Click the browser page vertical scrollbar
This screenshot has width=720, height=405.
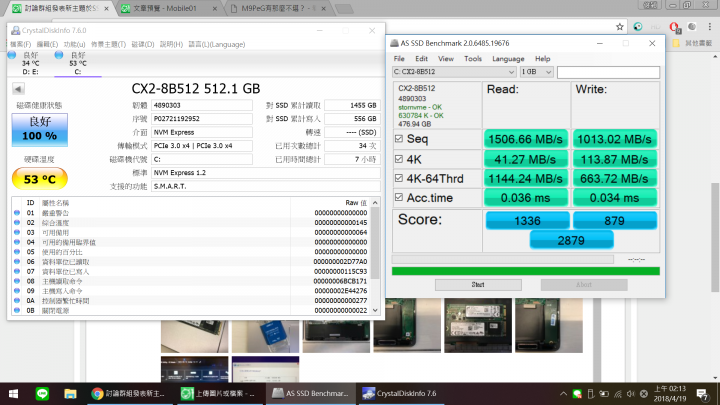(x=715, y=236)
